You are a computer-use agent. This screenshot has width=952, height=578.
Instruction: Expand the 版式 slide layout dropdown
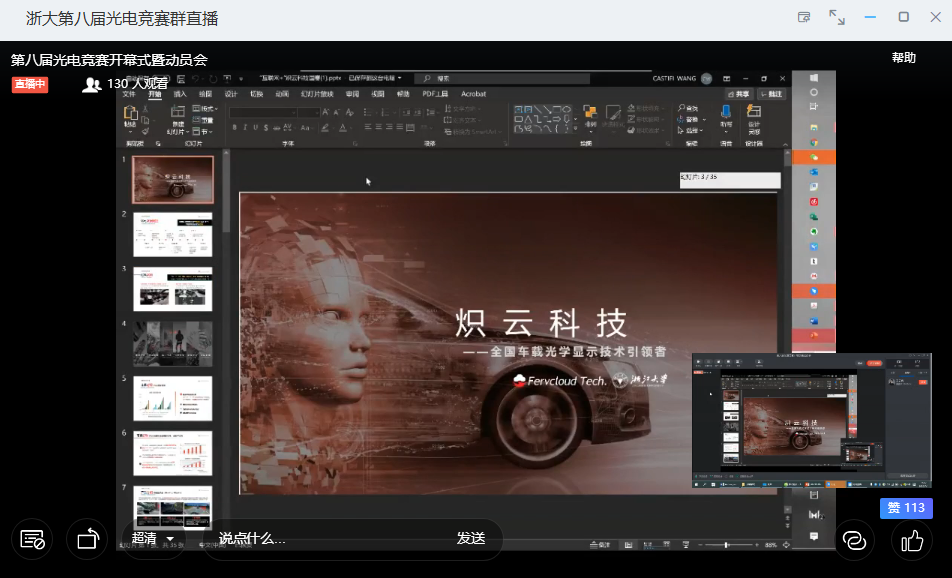[204, 109]
